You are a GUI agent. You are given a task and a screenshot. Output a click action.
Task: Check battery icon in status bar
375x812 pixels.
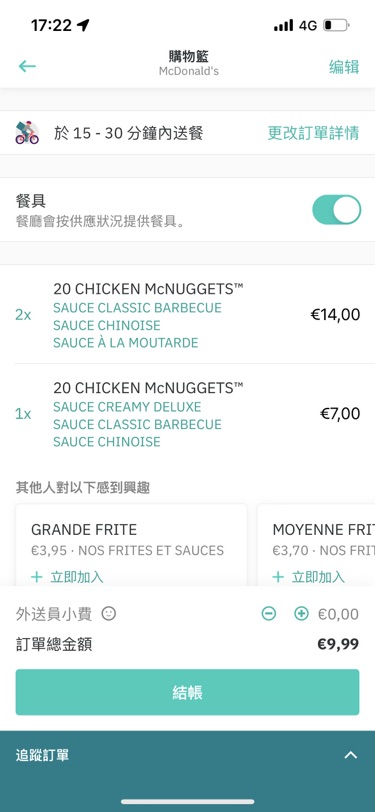click(x=336, y=25)
